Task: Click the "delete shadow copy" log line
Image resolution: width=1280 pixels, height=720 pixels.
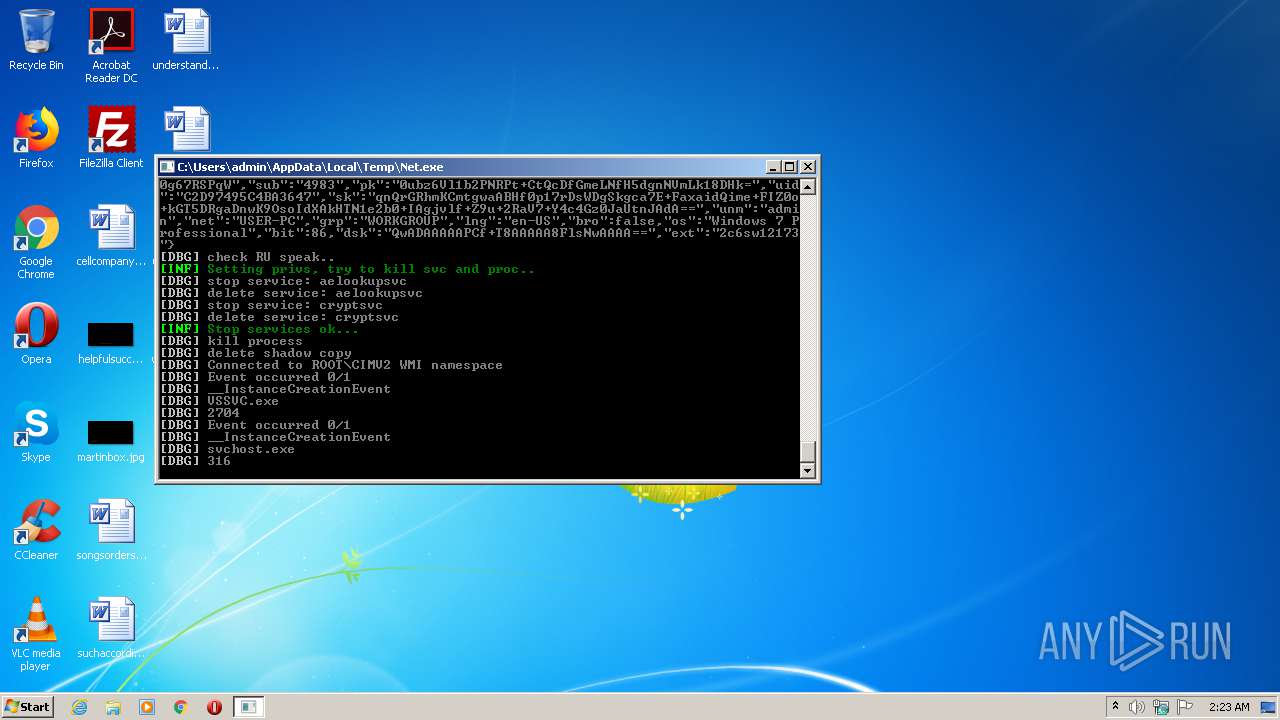Action: coord(279,353)
